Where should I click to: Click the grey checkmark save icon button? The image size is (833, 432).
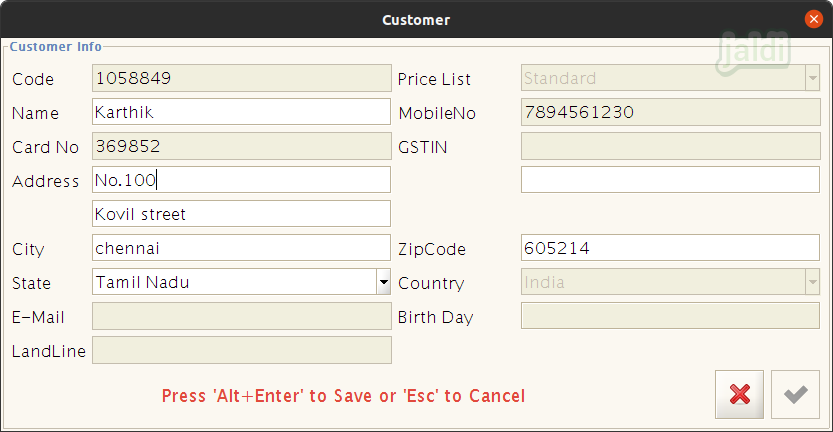click(795, 394)
